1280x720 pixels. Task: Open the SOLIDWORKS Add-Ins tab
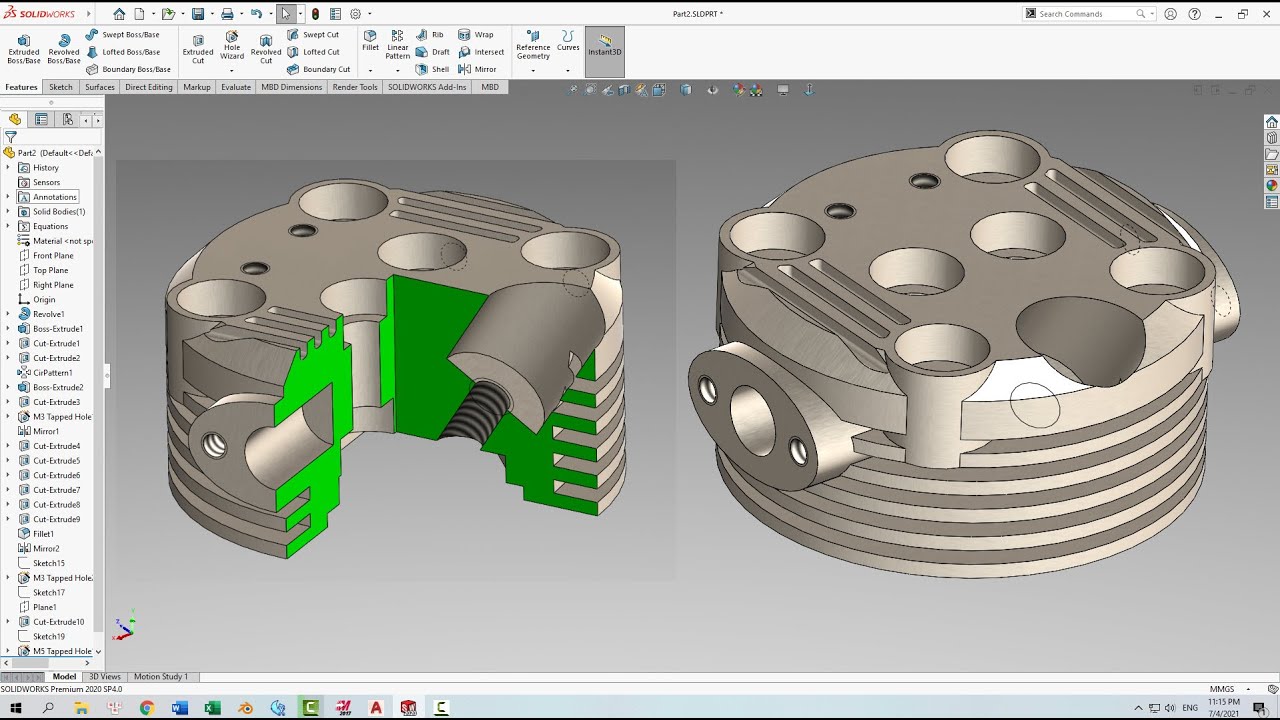[427, 87]
